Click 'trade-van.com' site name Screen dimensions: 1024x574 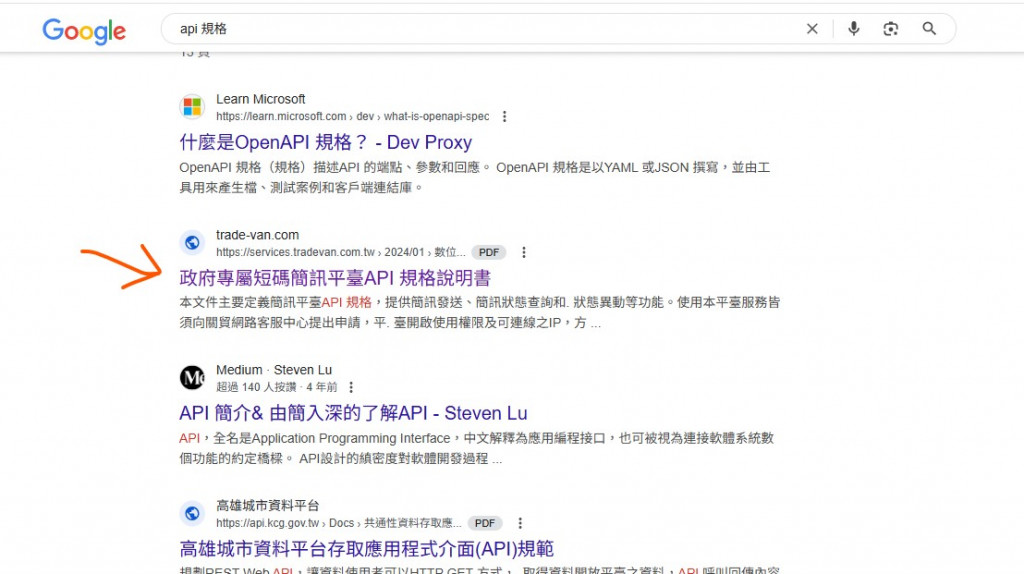point(257,235)
